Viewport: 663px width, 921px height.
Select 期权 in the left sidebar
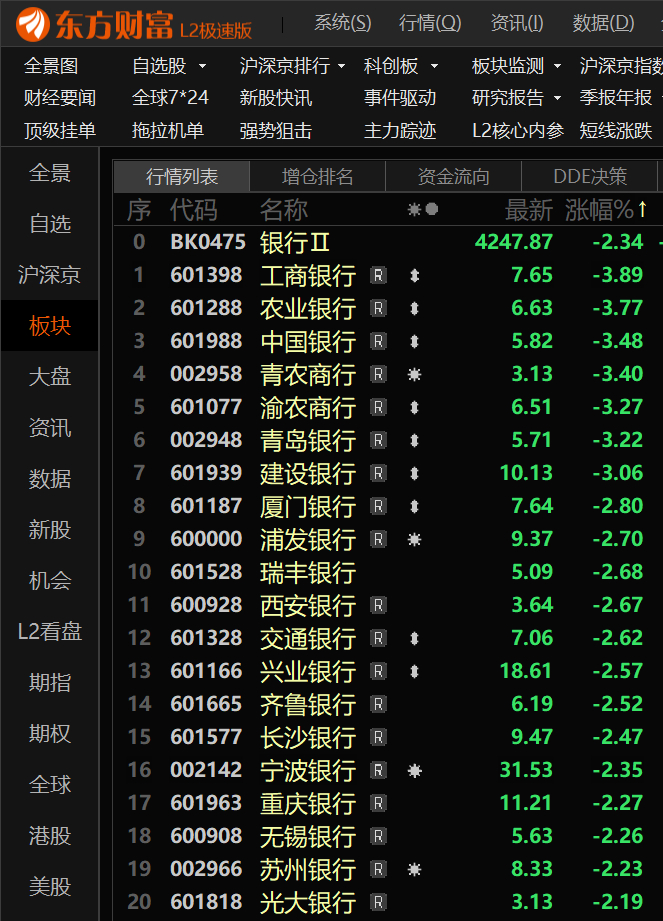[50, 734]
